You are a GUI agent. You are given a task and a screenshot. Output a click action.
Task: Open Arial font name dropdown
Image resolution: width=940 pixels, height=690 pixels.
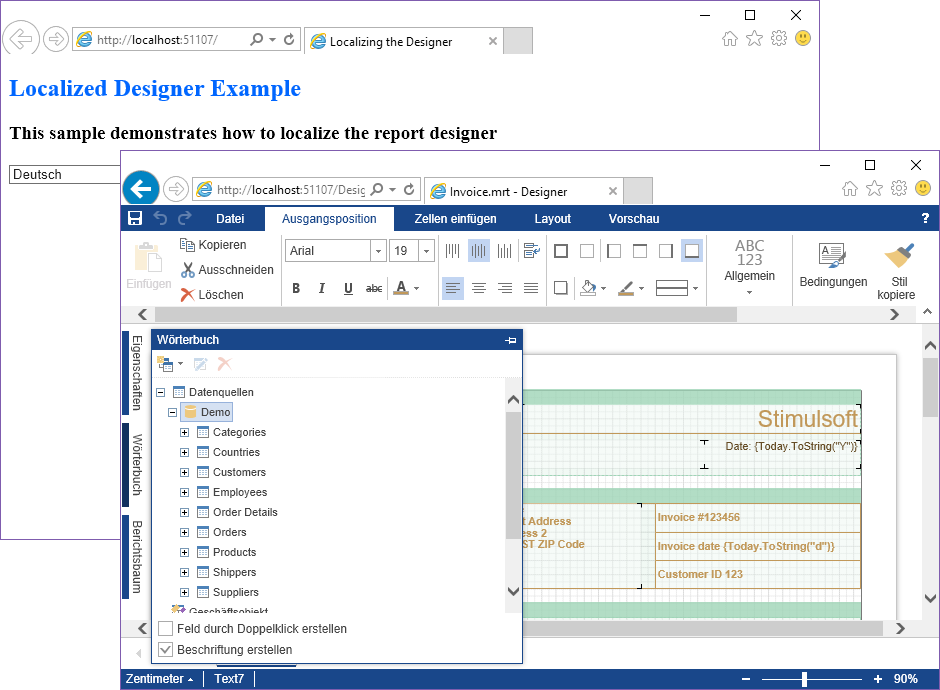click(378, 251)
